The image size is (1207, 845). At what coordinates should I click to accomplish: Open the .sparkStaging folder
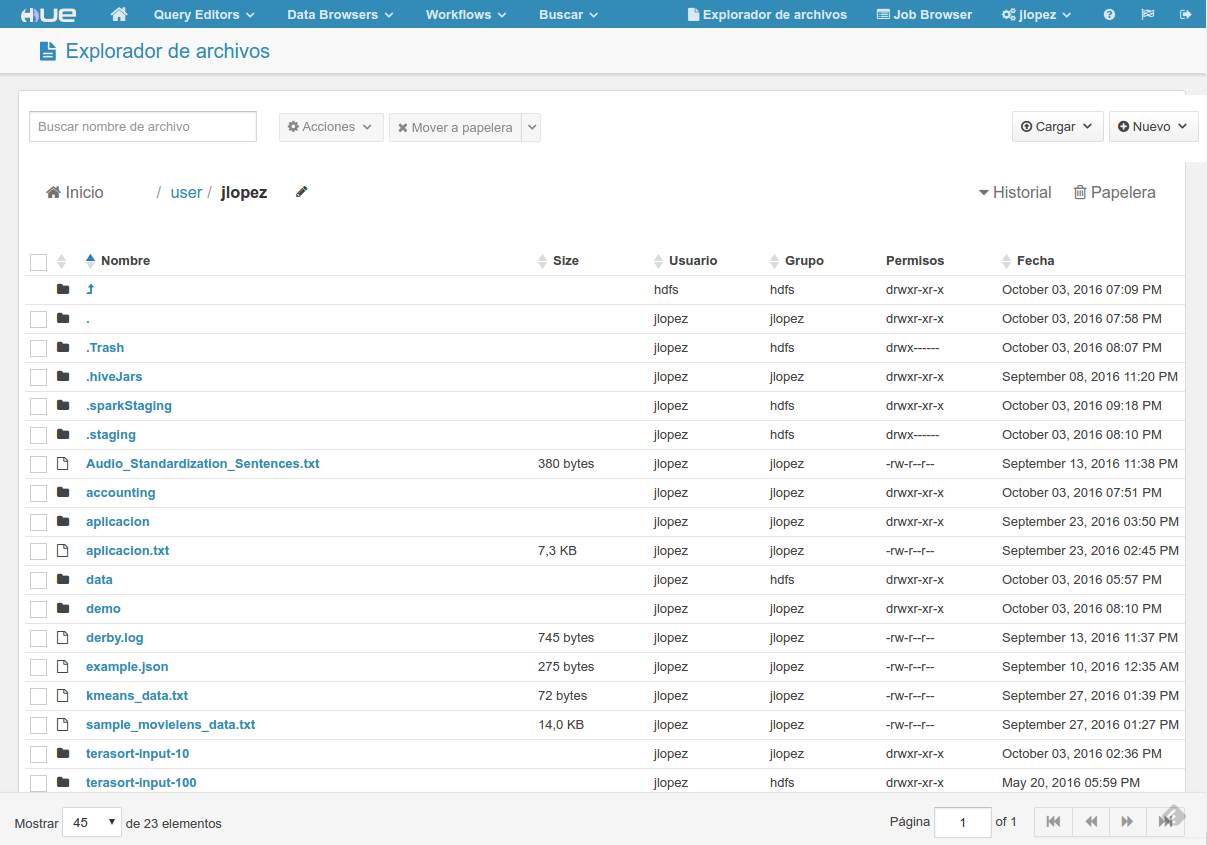pos(129,406)
